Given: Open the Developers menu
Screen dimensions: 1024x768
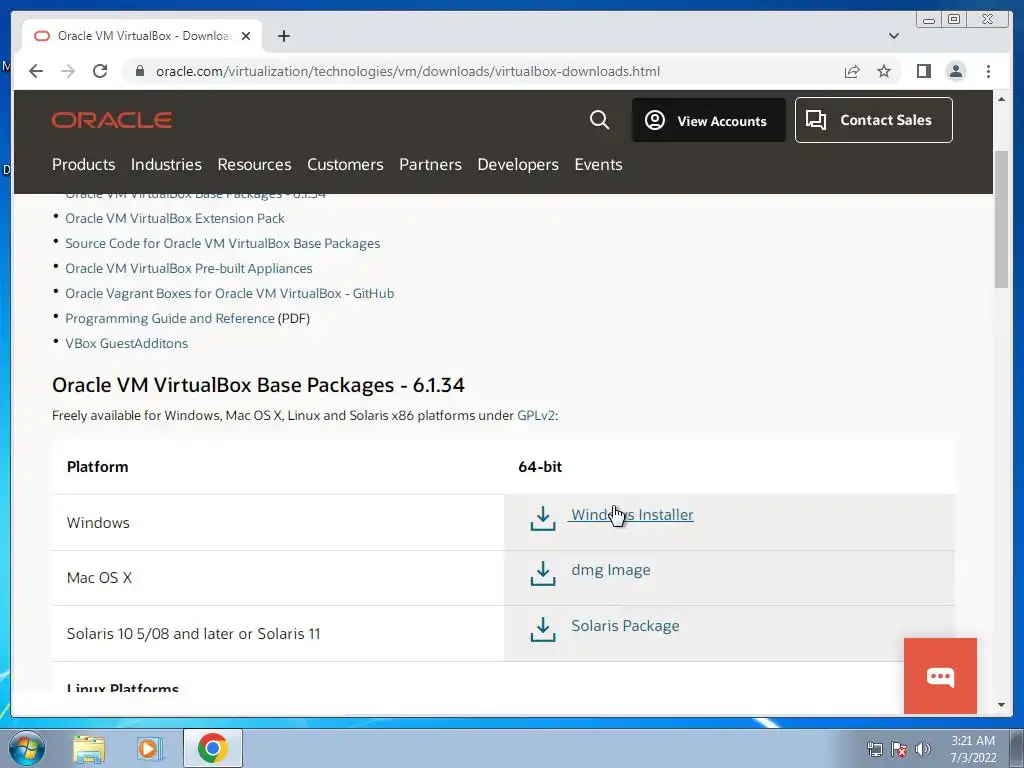Looking at the screenshot, I should [518, 165].
